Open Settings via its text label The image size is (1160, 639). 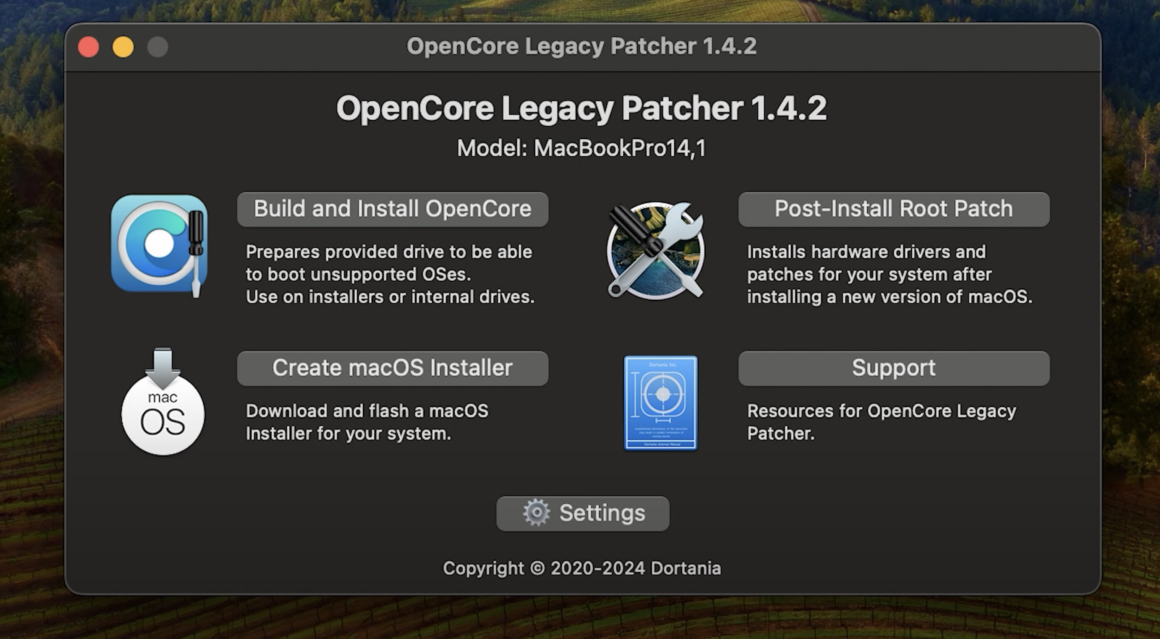602,513
